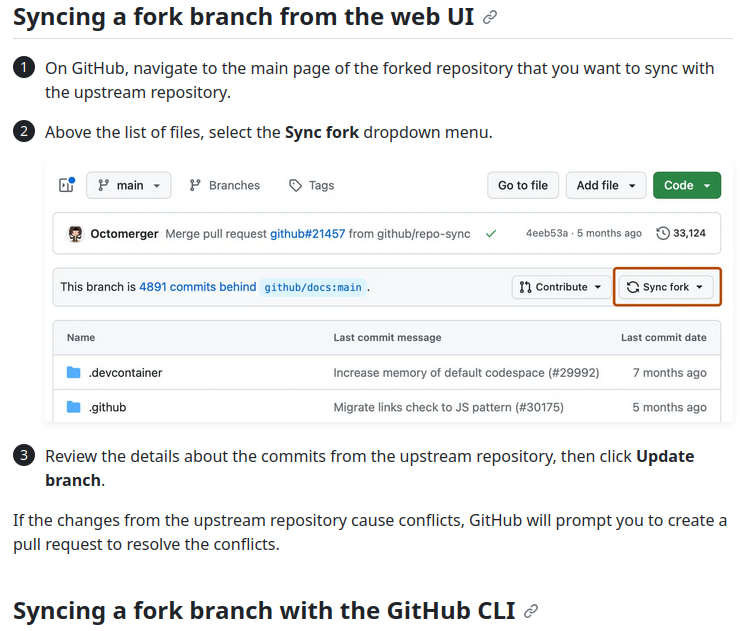Click the green commit status checkmark
This screenshot has width=750, height=631.
491,233
